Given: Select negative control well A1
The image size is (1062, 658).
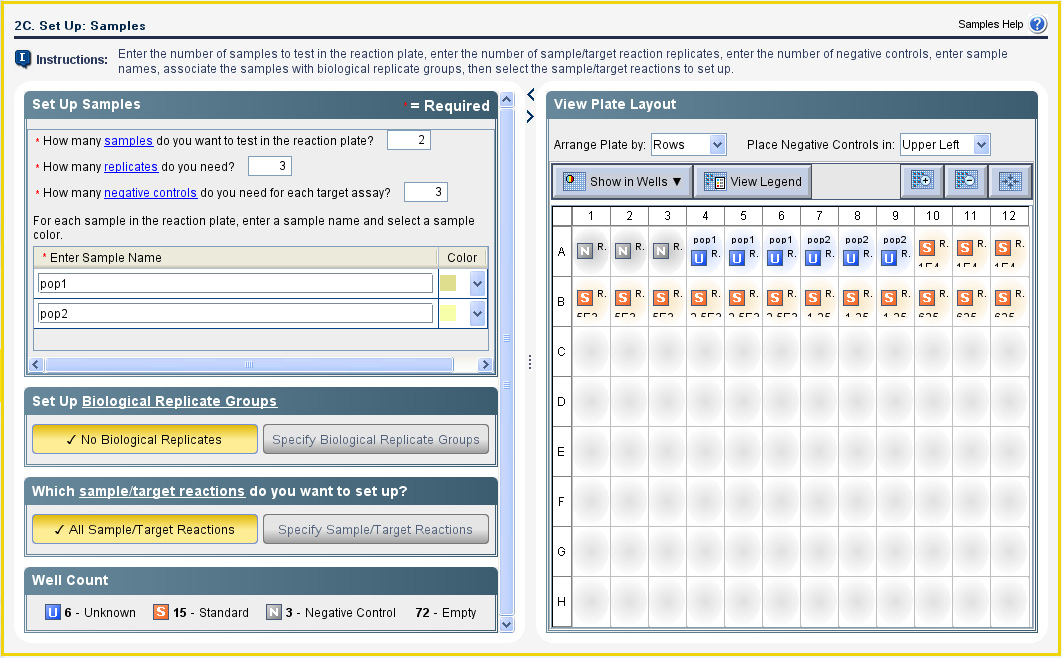Looking at the screenshot, I should click(x=592, y=251).
